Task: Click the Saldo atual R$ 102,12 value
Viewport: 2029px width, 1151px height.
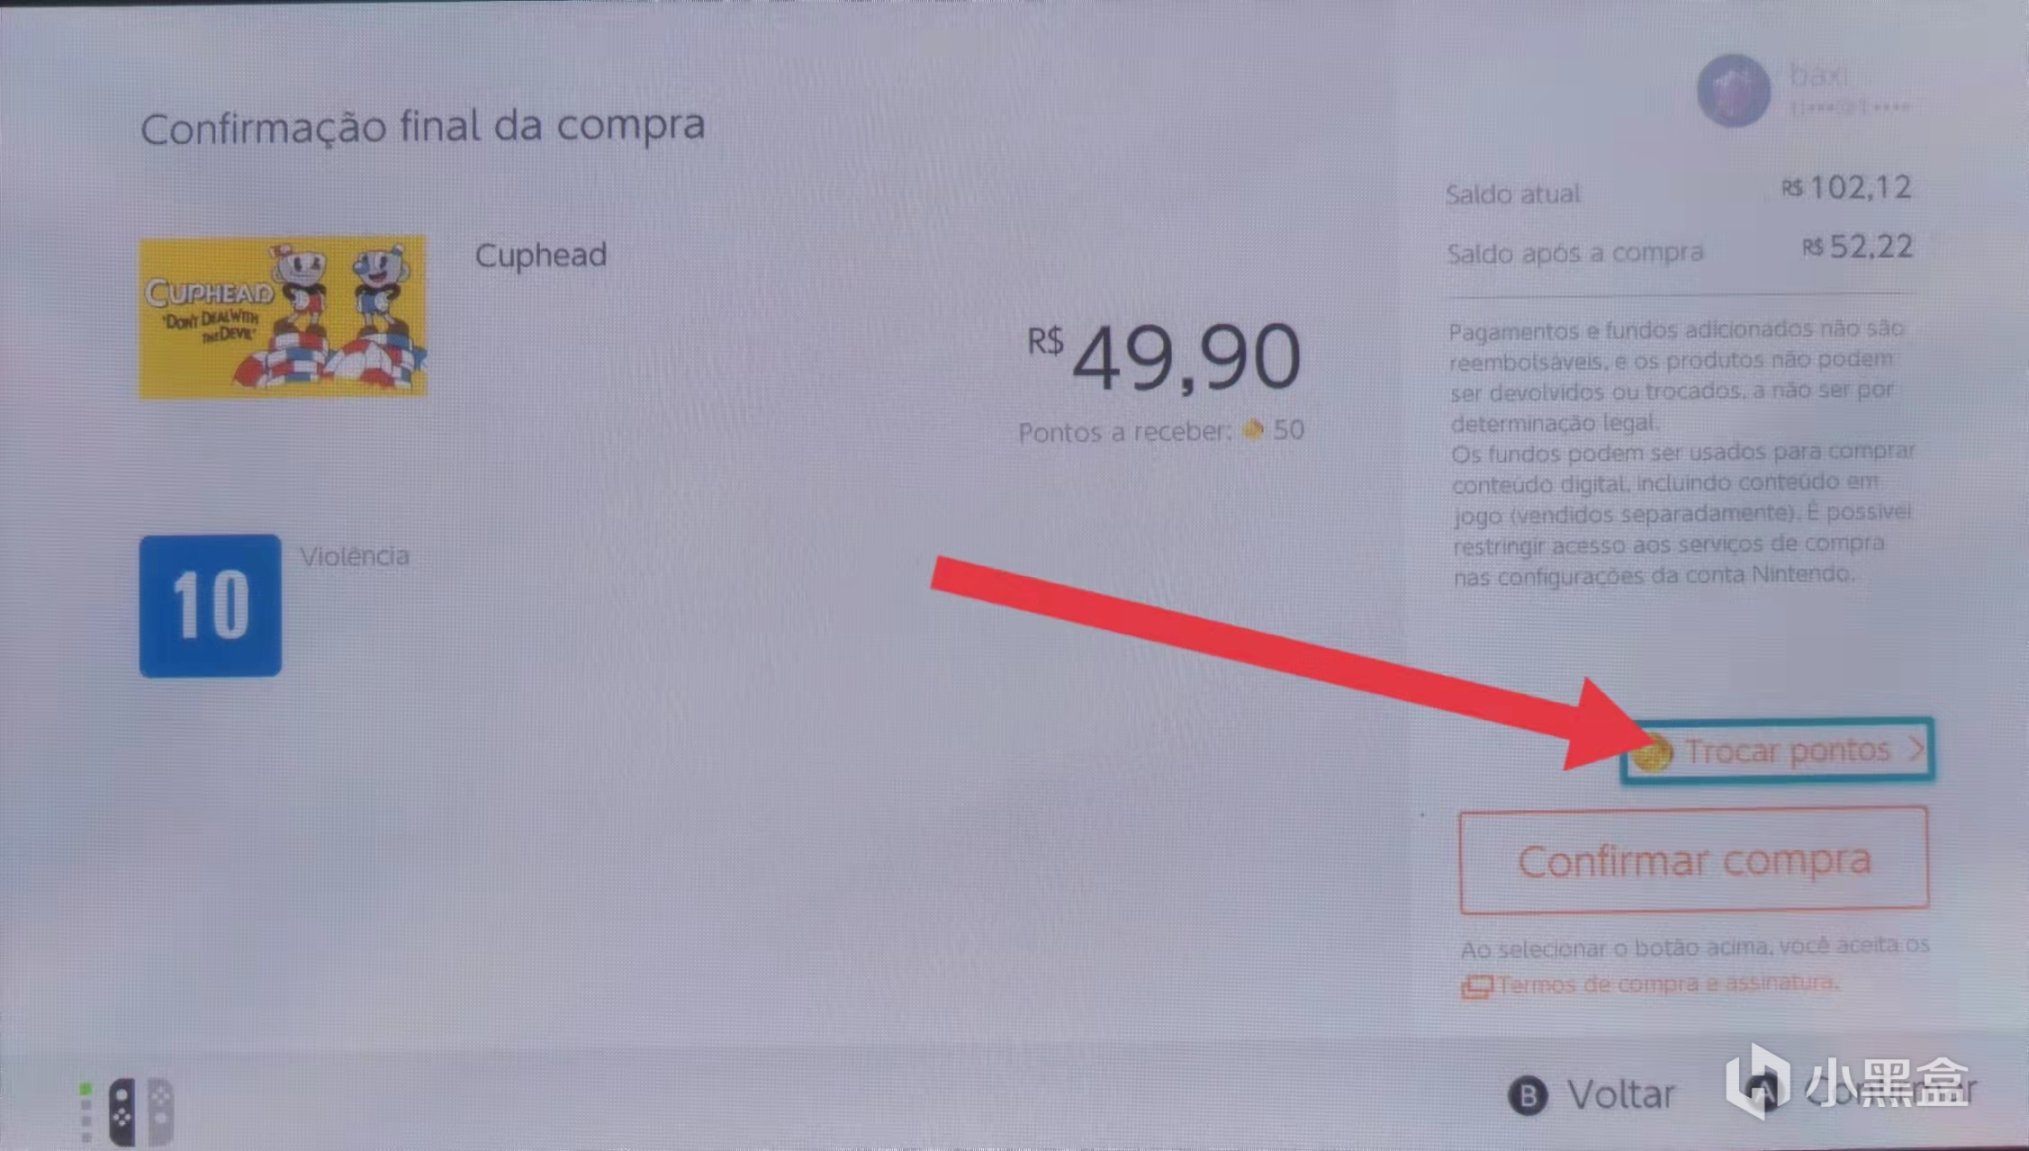Action: pyautogui.click(x=1847, y=188)
